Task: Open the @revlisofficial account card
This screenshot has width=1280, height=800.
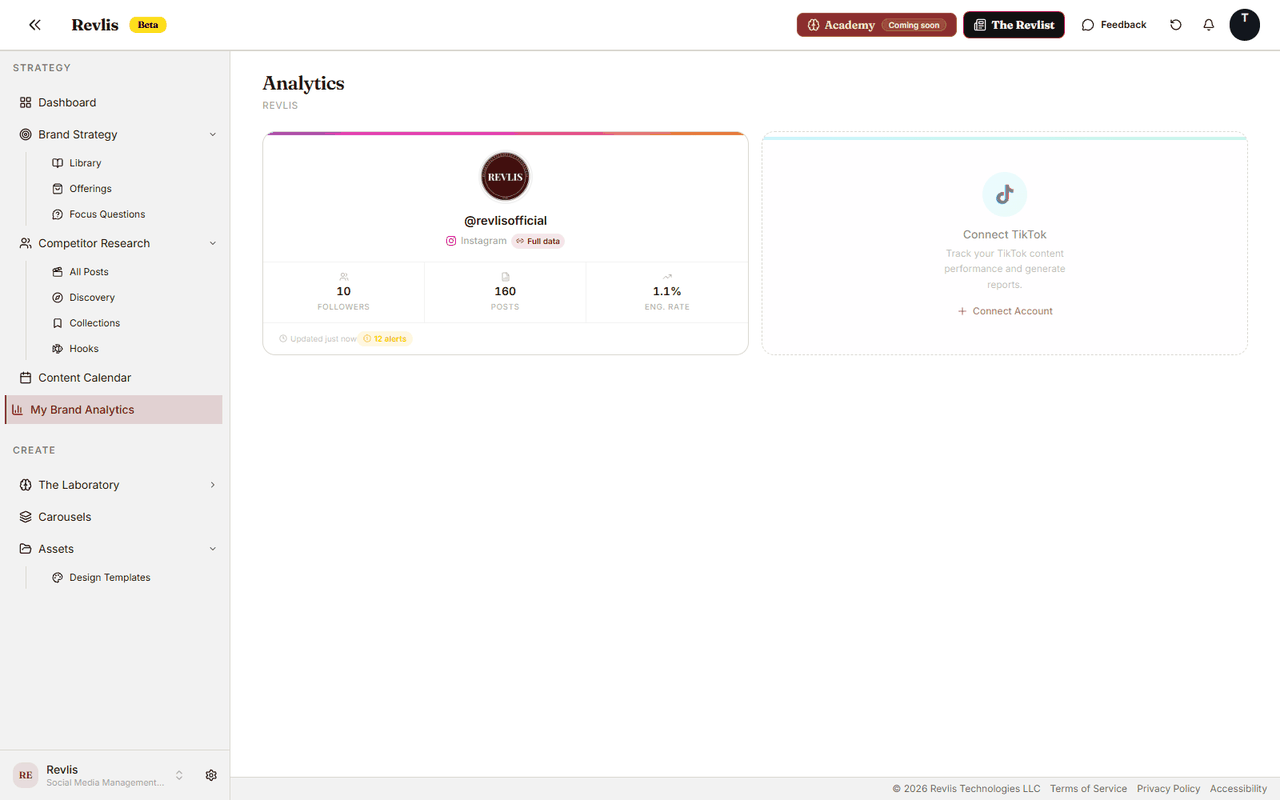Action: (505, 243)
